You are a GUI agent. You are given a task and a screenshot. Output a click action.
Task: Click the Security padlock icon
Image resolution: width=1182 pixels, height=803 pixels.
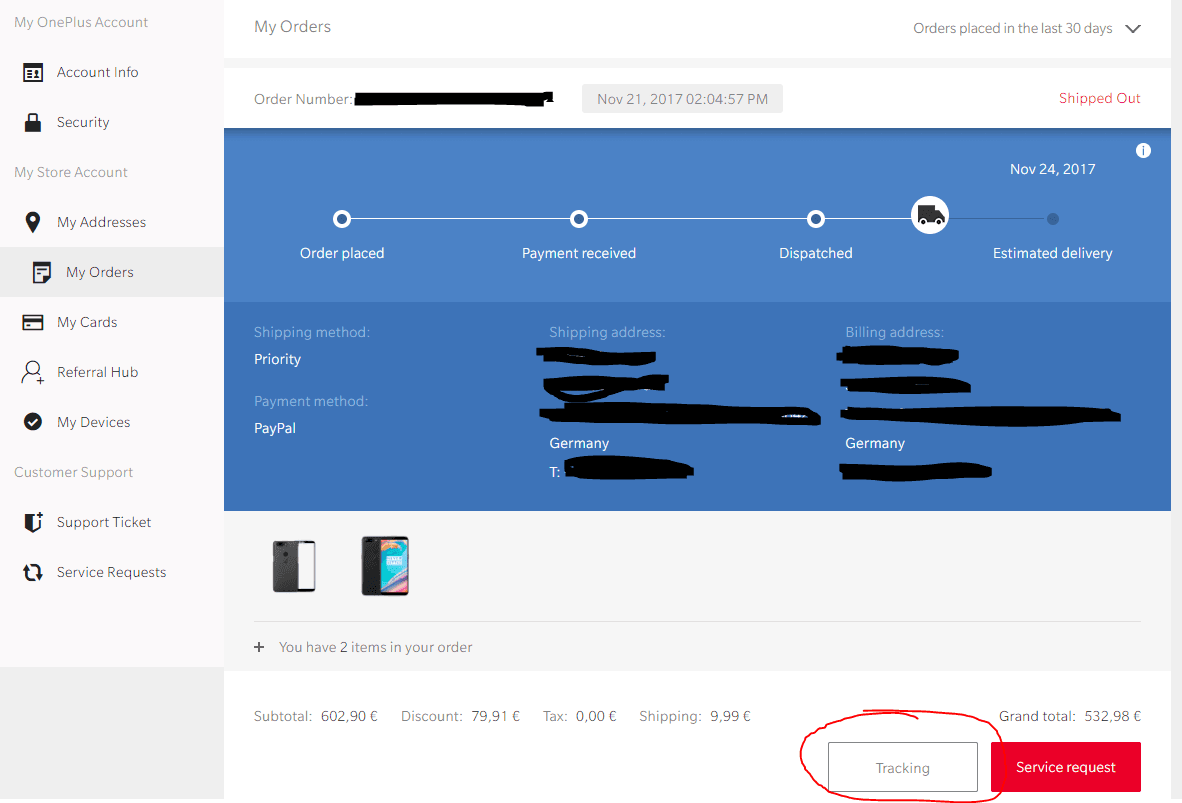point(32,122)
